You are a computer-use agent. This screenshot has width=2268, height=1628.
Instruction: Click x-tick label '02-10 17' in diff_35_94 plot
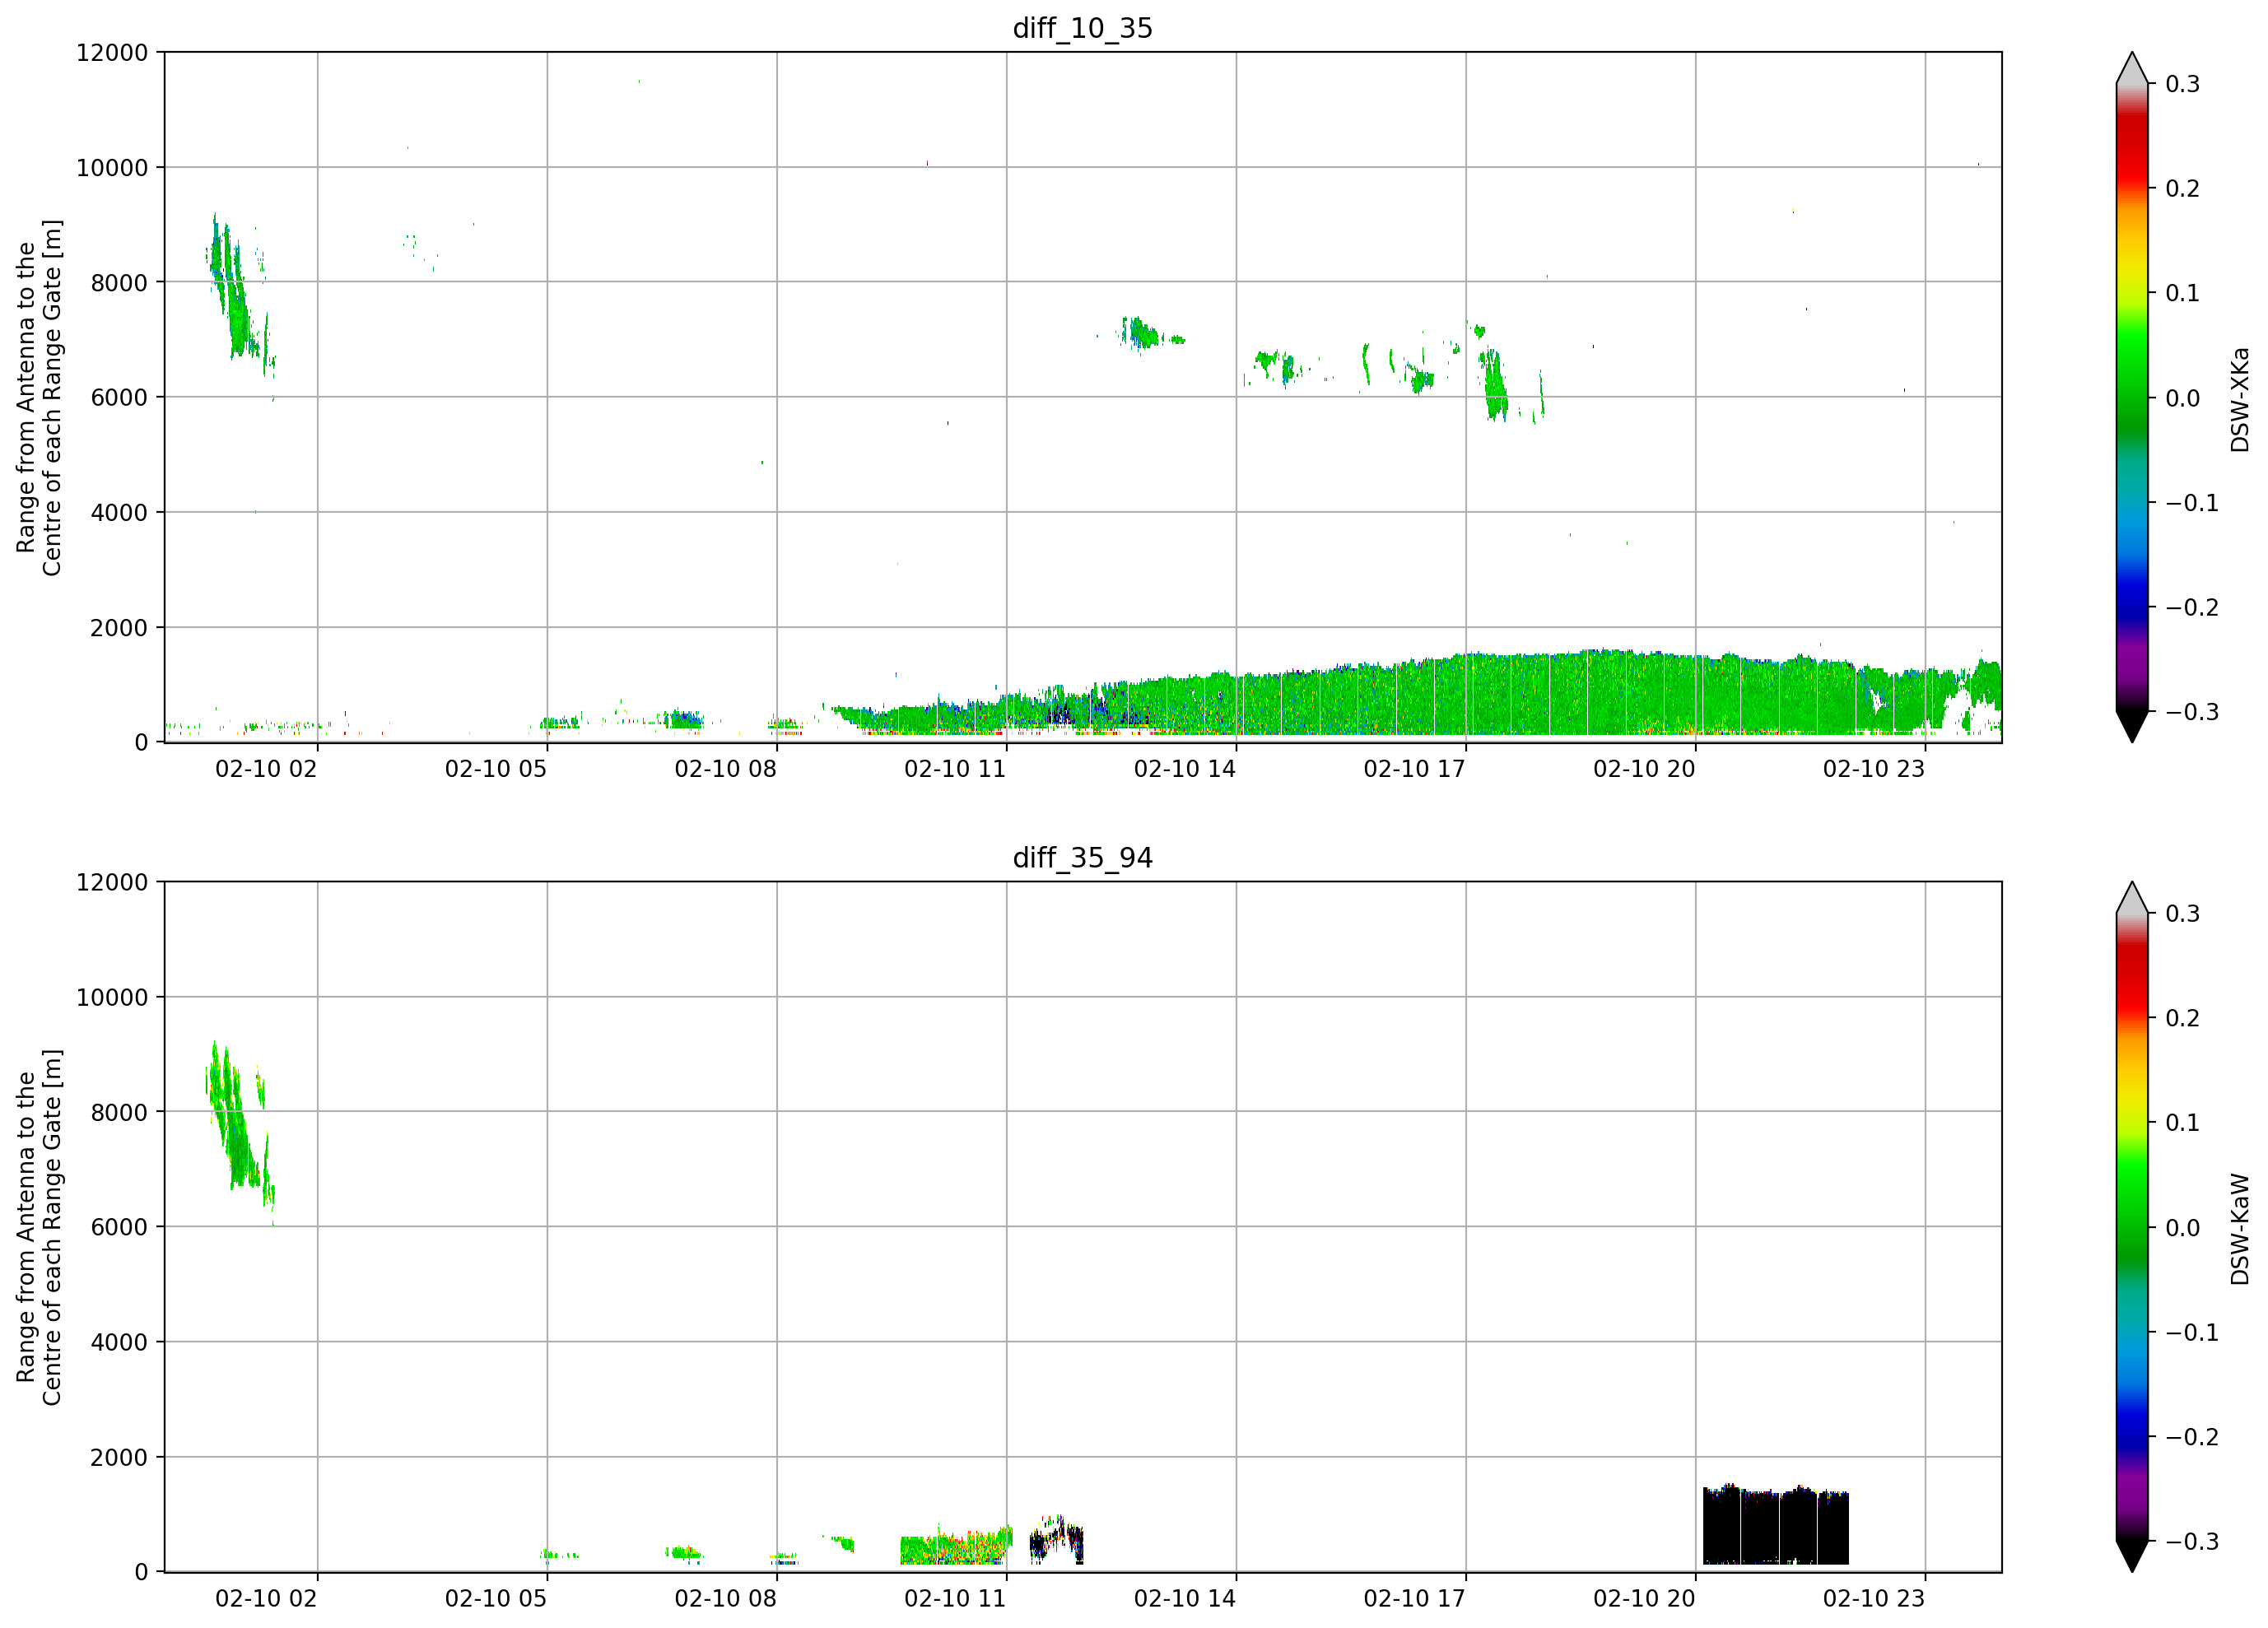coord(1415,1599)
